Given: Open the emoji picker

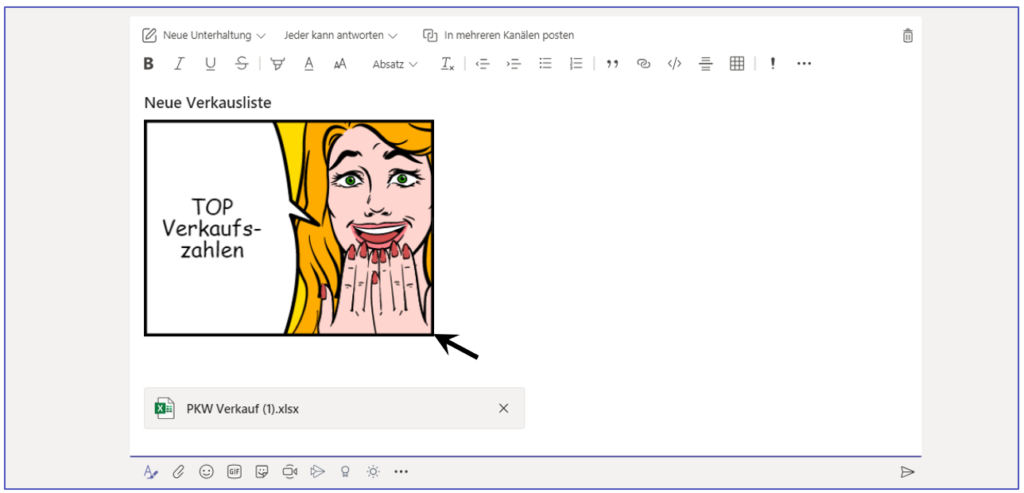Looking at the screenshot, I should pos(206,471).
